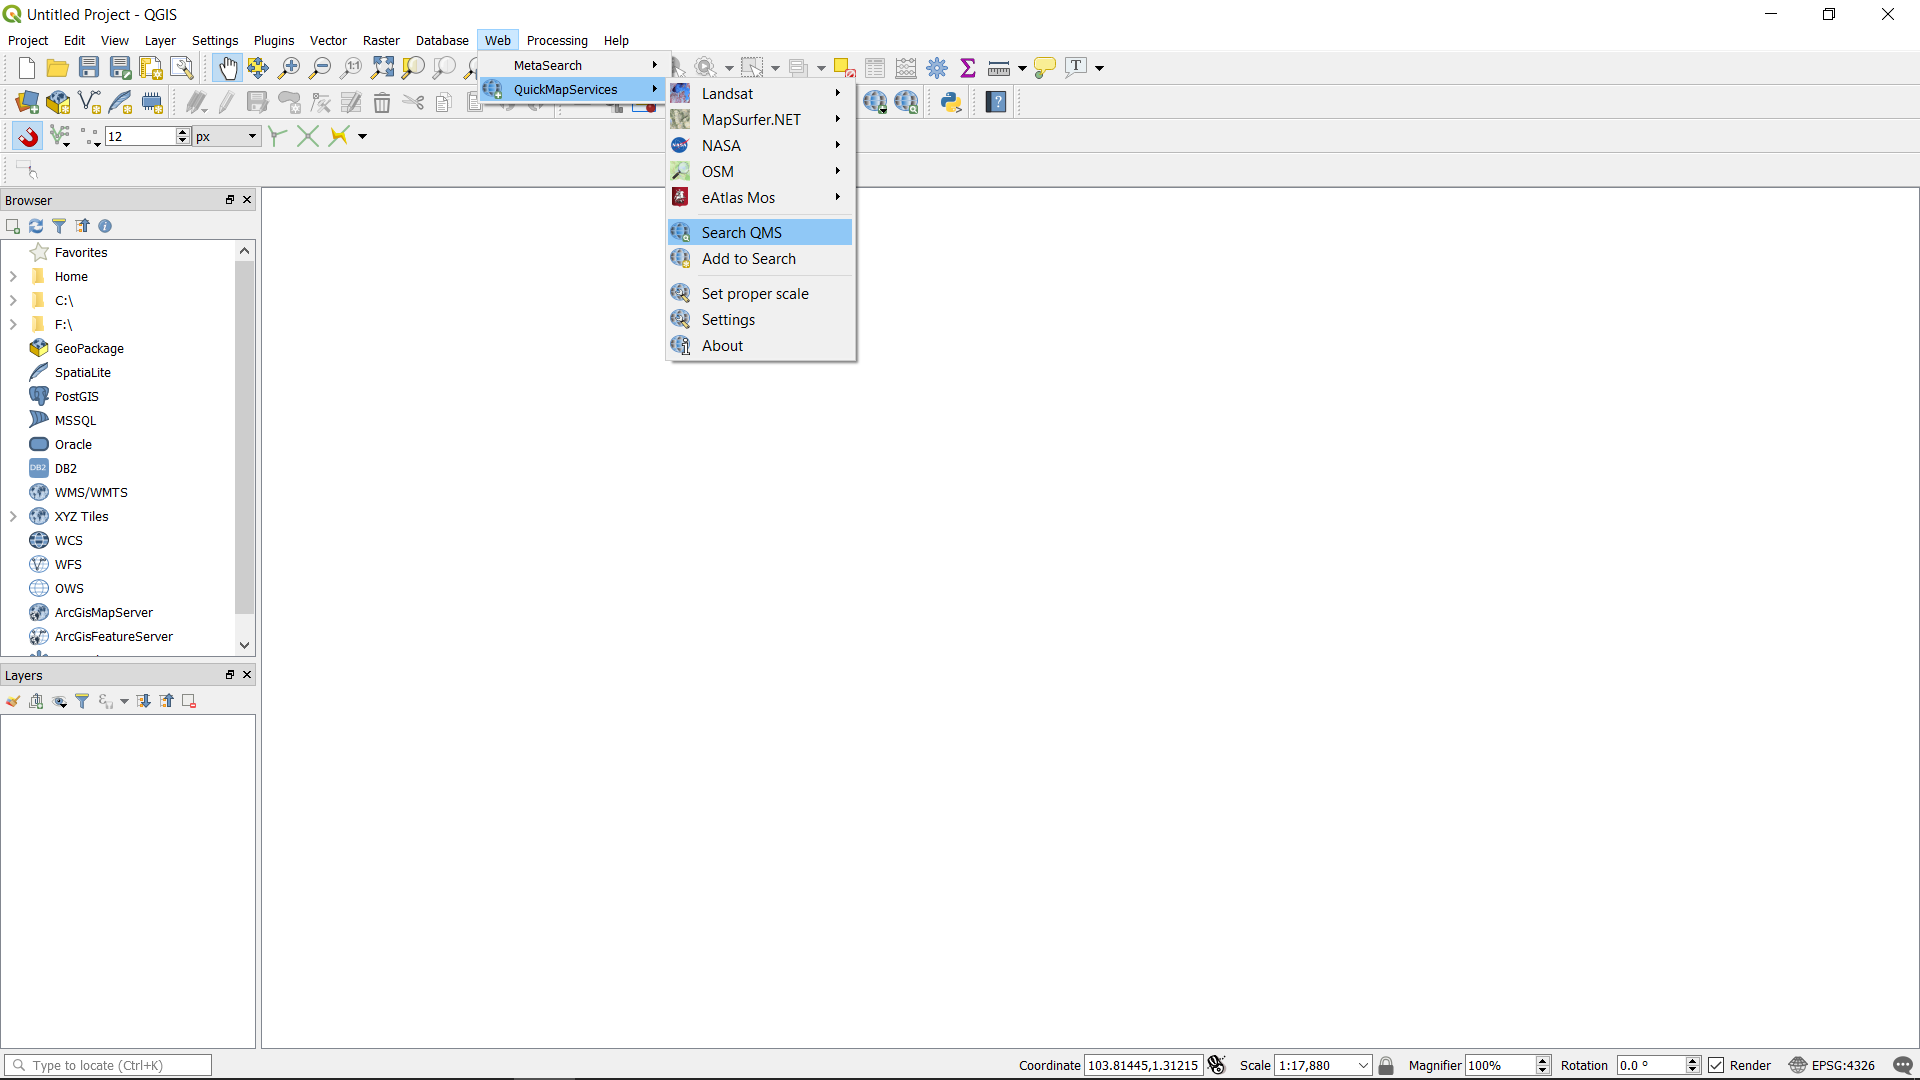This screenshot has width=1920, height=1080.
Task: Click the Open Data Source Manager icon
Action: pyautogui.click(x=27, y=102)
